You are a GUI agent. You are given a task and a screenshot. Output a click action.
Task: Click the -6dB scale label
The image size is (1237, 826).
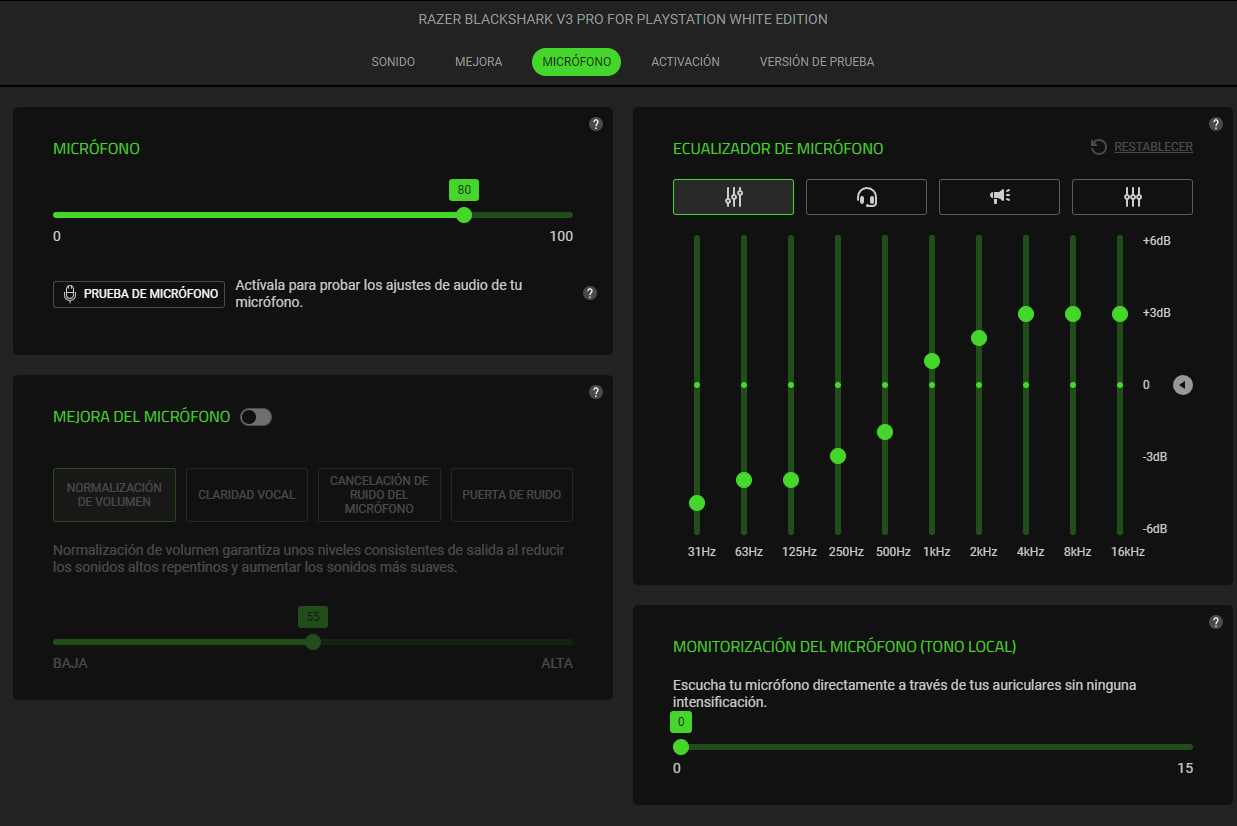tap(1157, 529)
